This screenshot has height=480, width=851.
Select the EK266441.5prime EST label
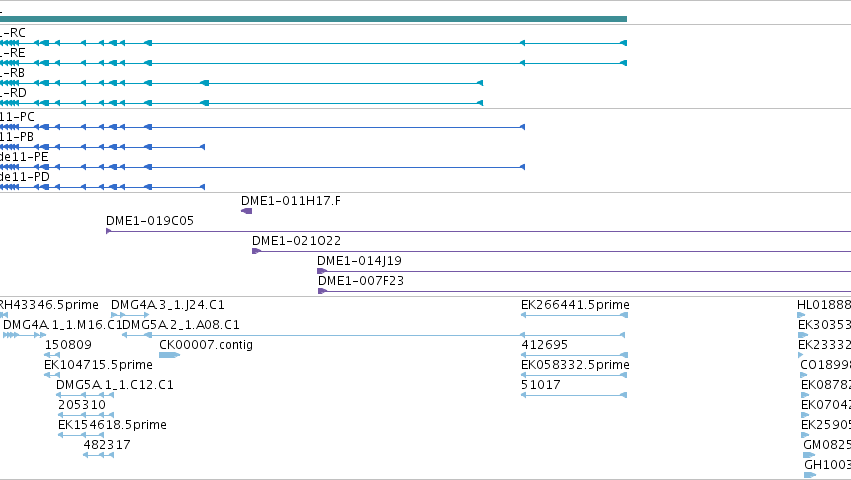pyautogui.click(x=575, y=305)
